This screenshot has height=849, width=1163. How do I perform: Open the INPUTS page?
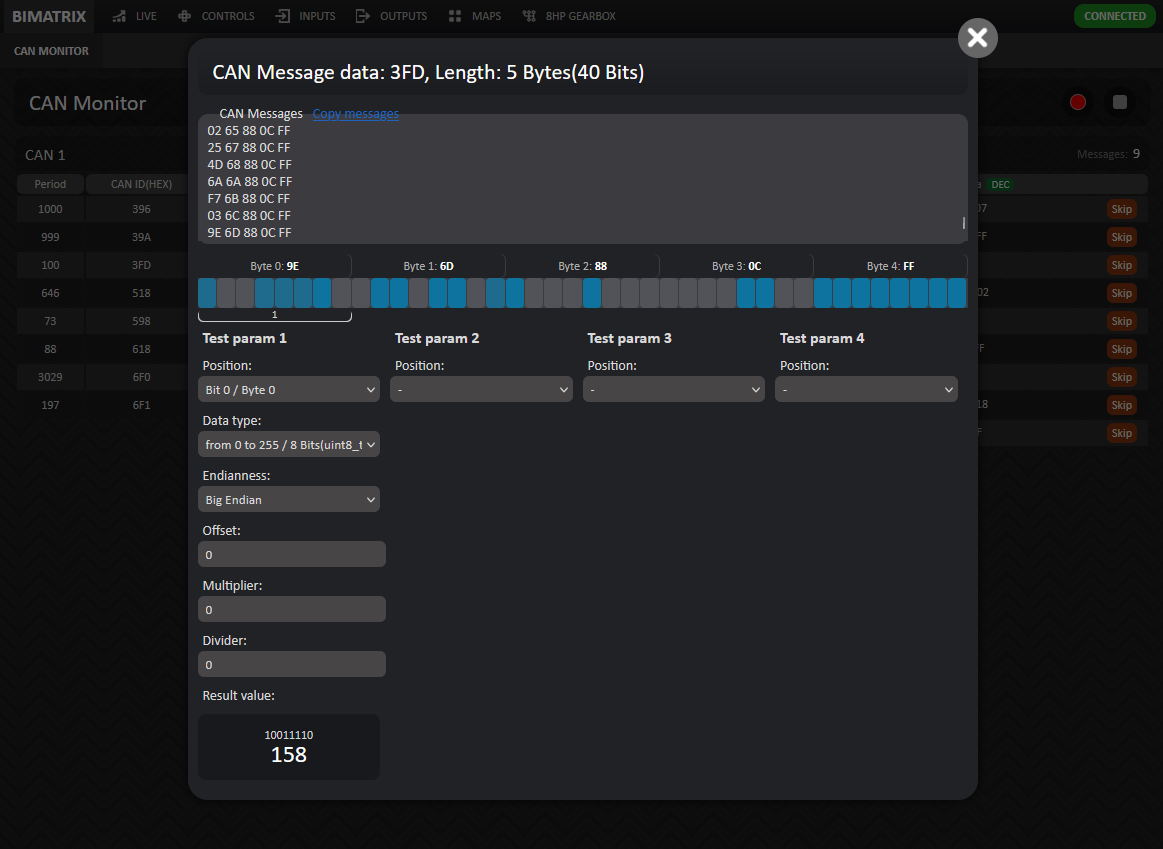(x=306, y=16)
